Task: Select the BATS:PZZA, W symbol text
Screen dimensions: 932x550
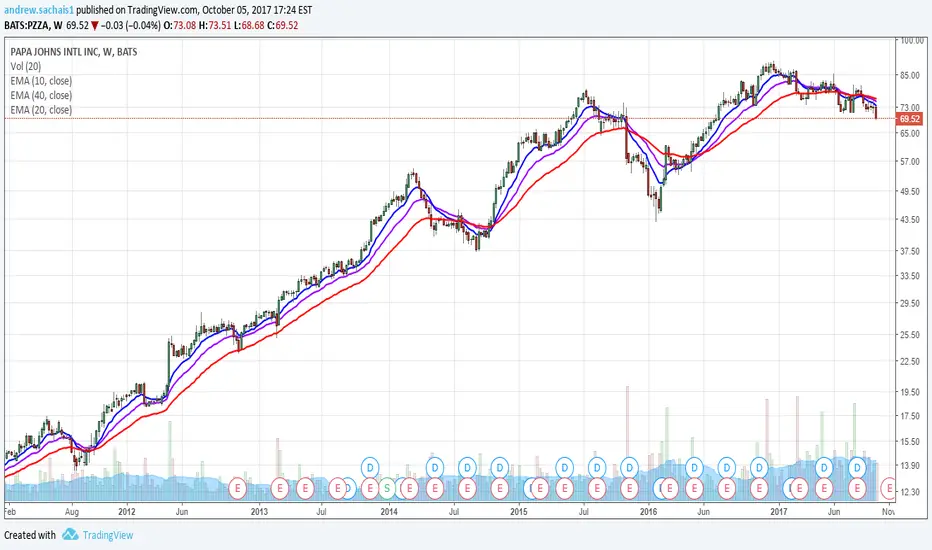Action: (x=33, y=26)
